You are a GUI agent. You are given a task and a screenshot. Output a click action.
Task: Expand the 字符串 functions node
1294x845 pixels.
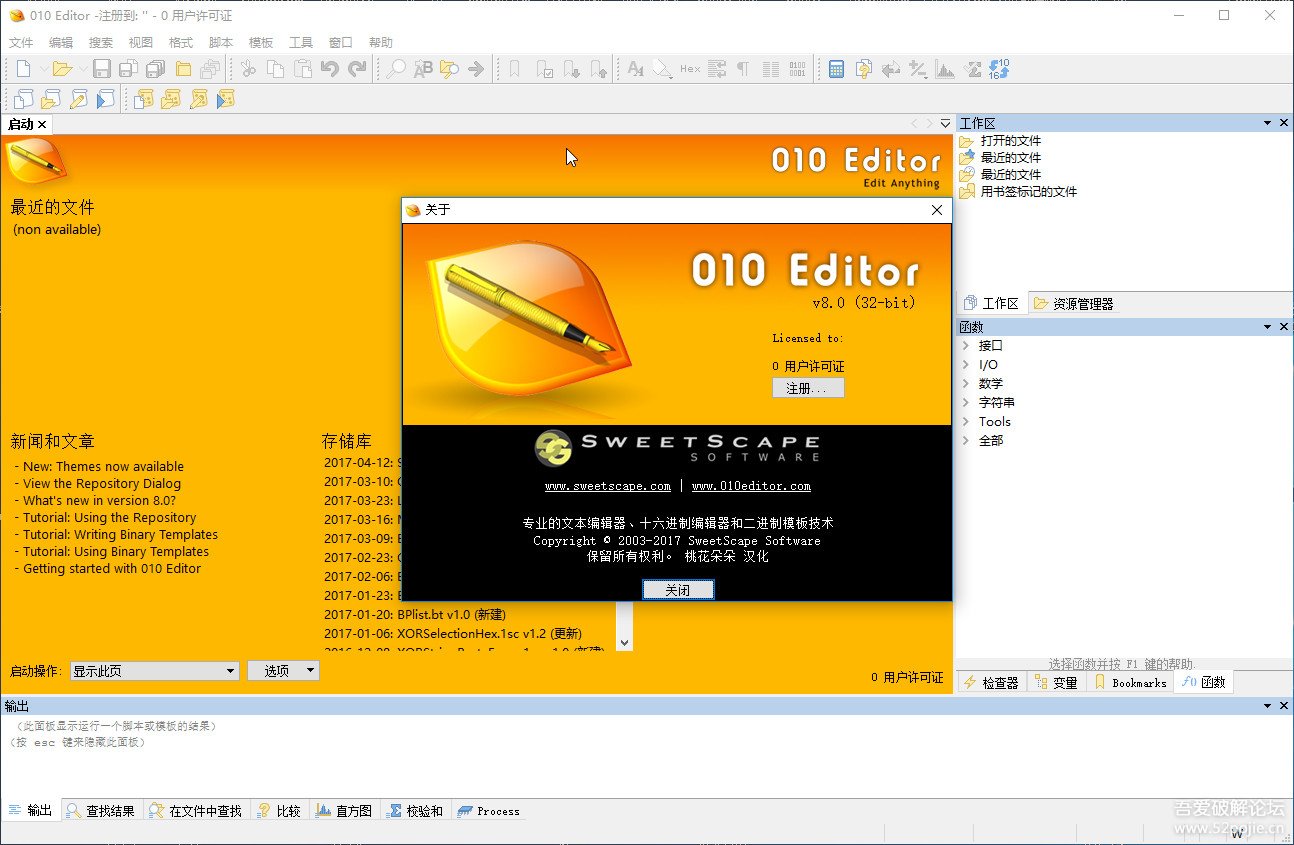966,403
